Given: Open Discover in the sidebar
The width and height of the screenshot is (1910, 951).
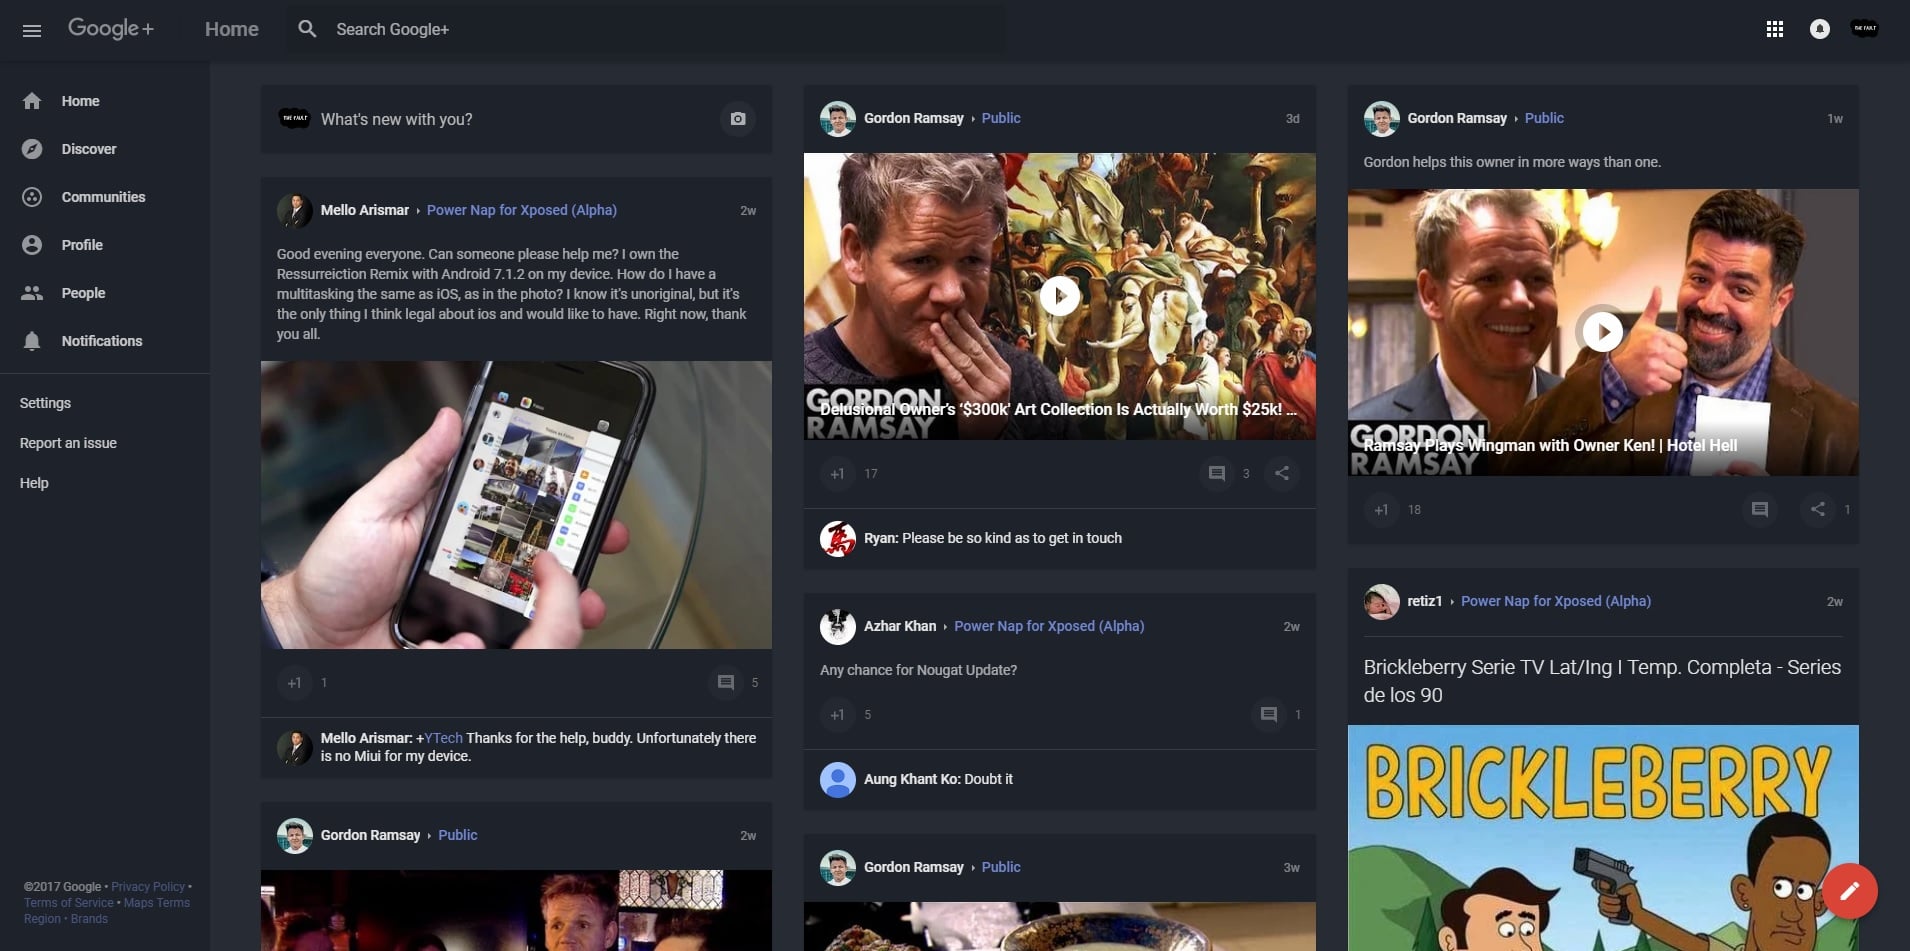Looking at the screenshot, I should point(105,149).
